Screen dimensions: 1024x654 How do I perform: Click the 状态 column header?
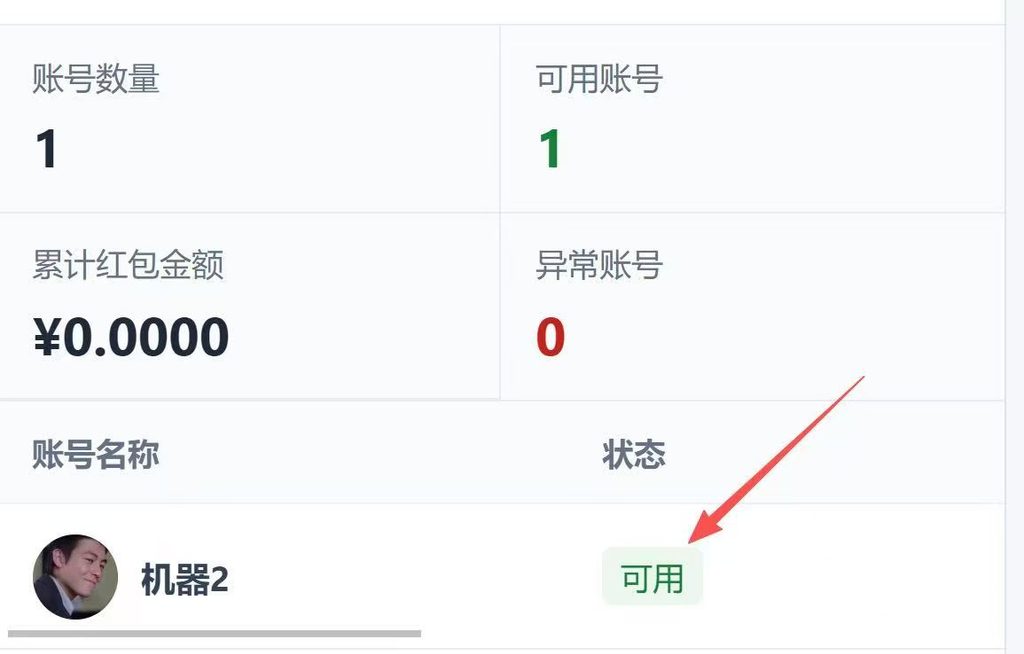tap(633, 454)
